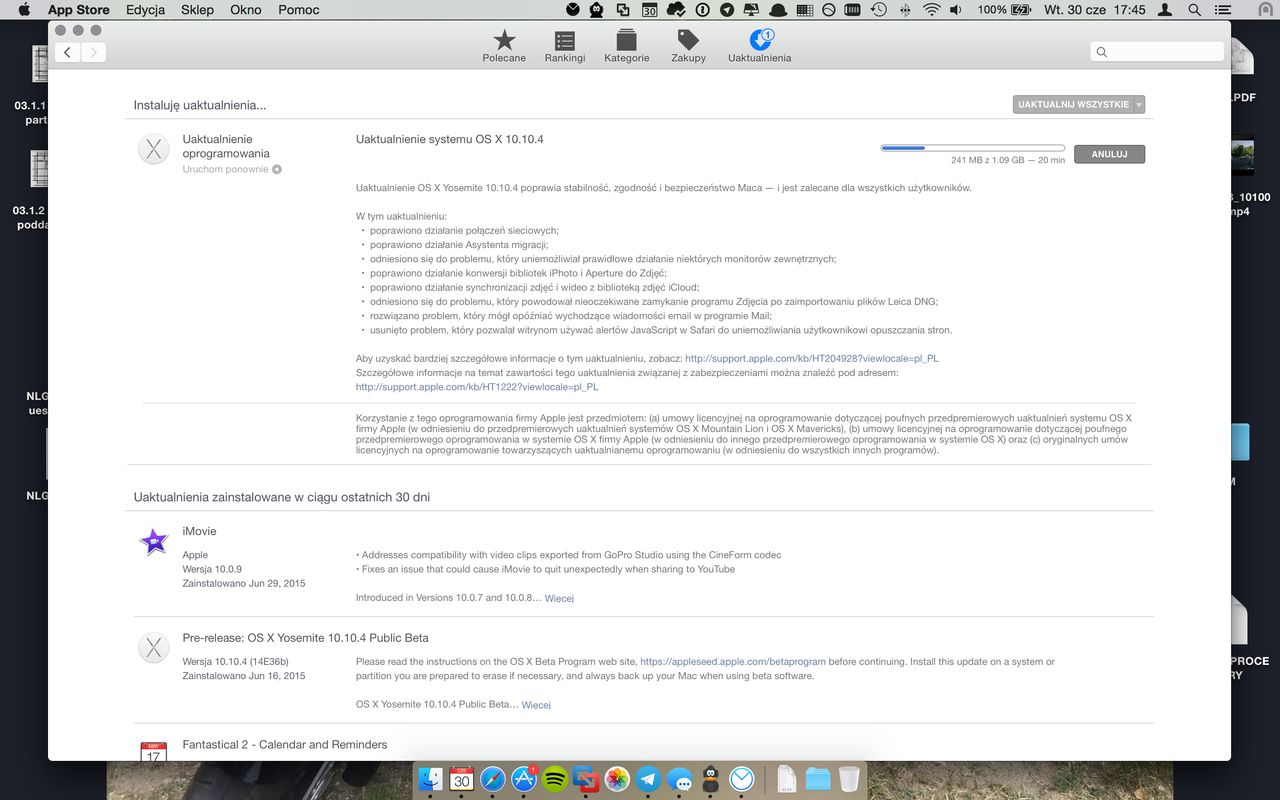Screen dimensions: 1280x800
Task: Open the Edycja menu
Action: [x=146, y=10]
